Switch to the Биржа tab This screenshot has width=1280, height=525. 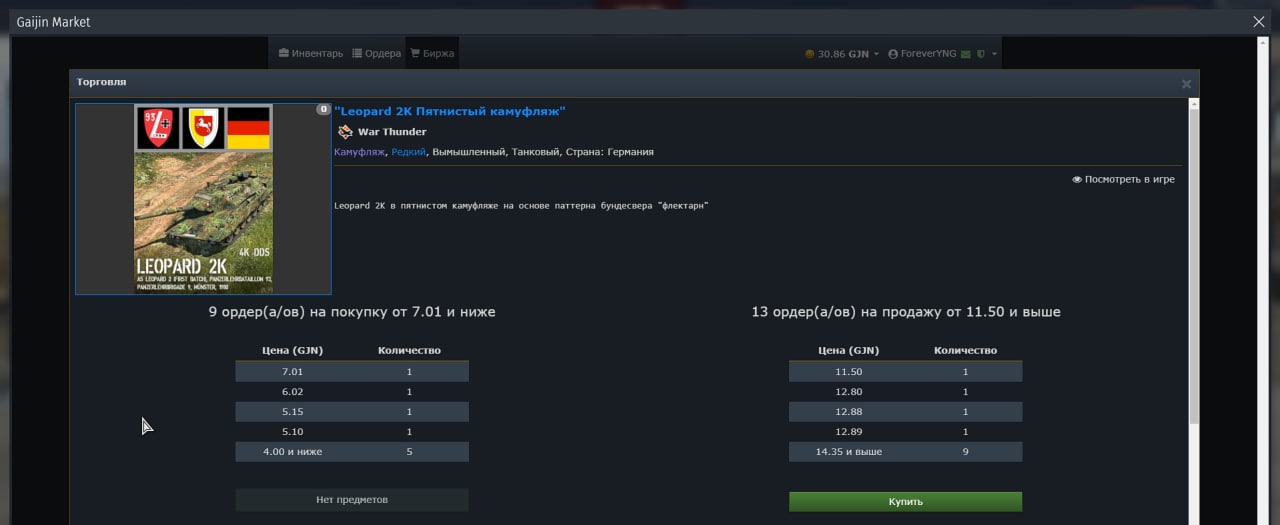pos(432,53)
